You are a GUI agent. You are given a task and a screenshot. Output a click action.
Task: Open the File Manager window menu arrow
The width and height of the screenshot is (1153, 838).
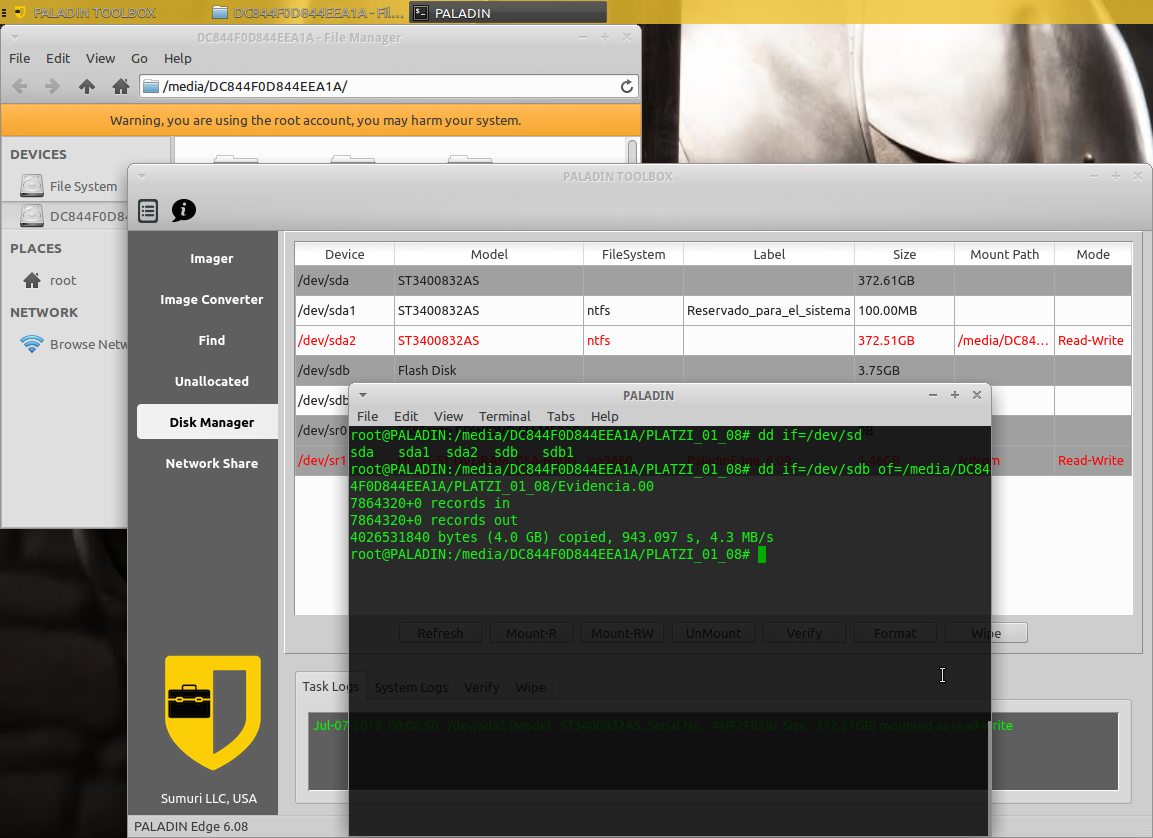pyautogui.click(x=15, y=37)
